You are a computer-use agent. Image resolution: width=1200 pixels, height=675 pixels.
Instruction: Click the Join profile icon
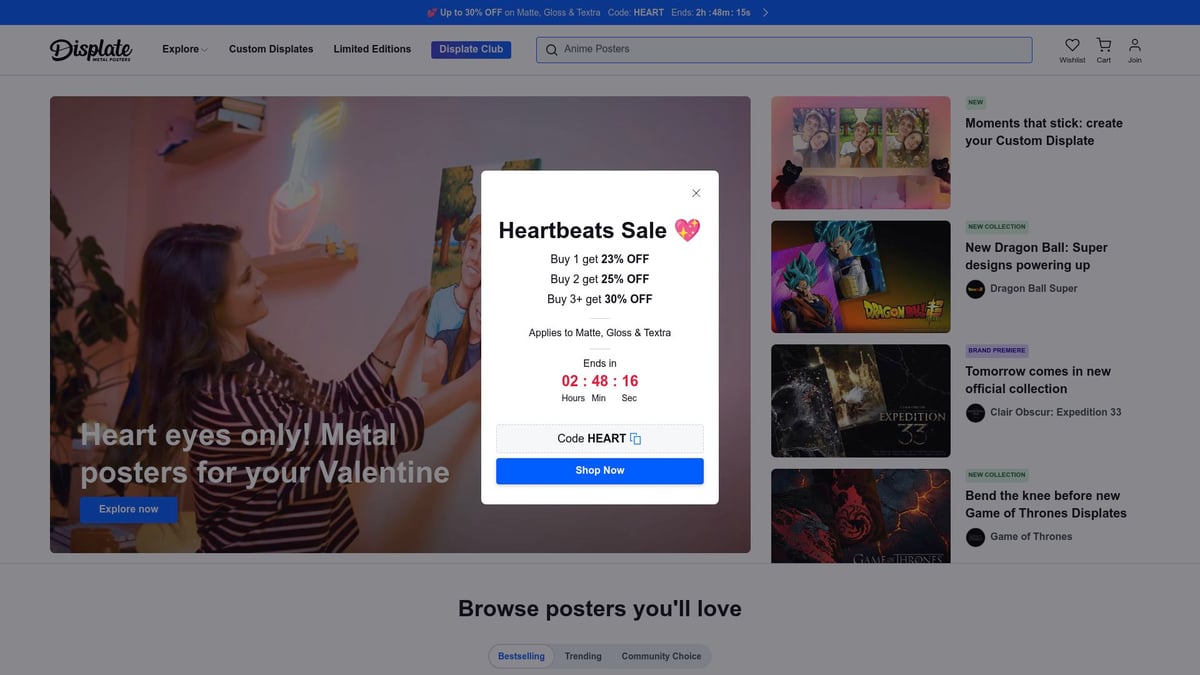pyautogui.click(x=1134, y=45)
